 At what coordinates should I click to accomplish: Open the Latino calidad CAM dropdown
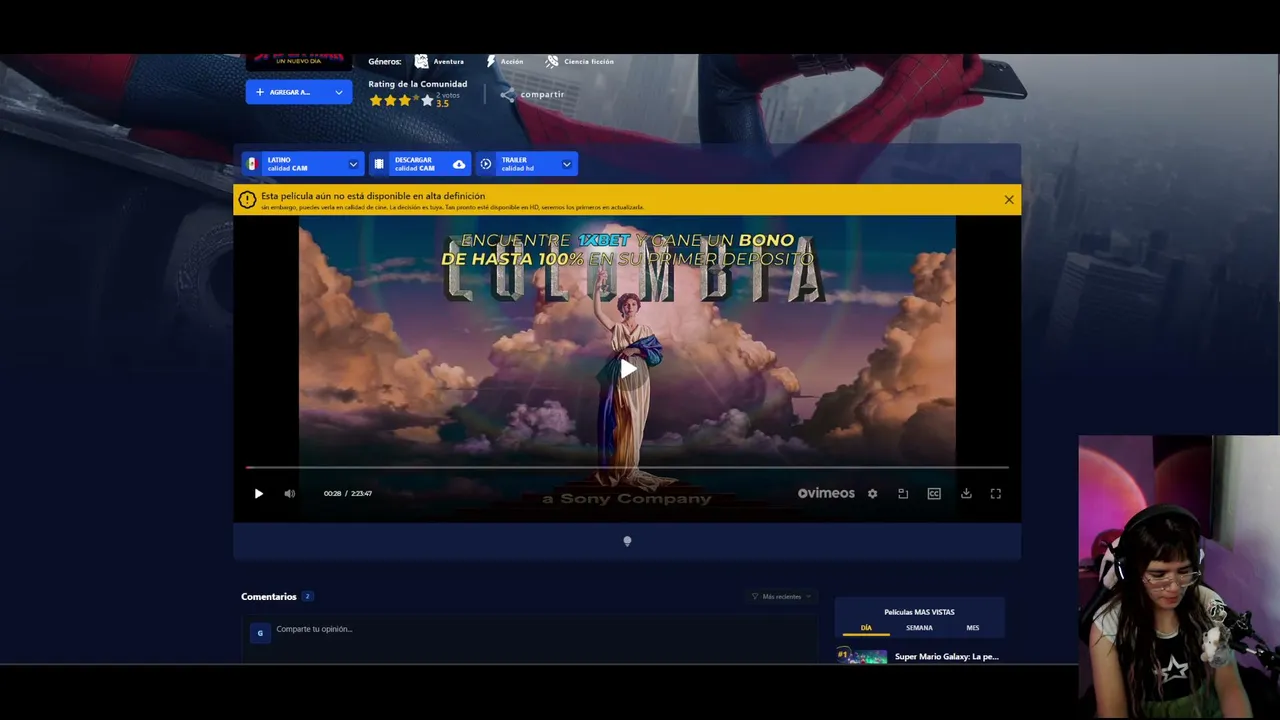pyautogui.click(x=303, y=164)
